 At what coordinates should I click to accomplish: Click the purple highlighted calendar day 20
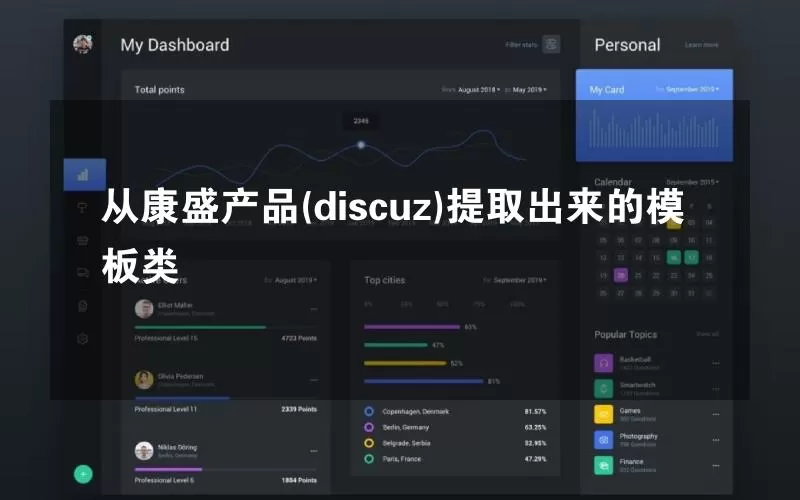[620, 276]
